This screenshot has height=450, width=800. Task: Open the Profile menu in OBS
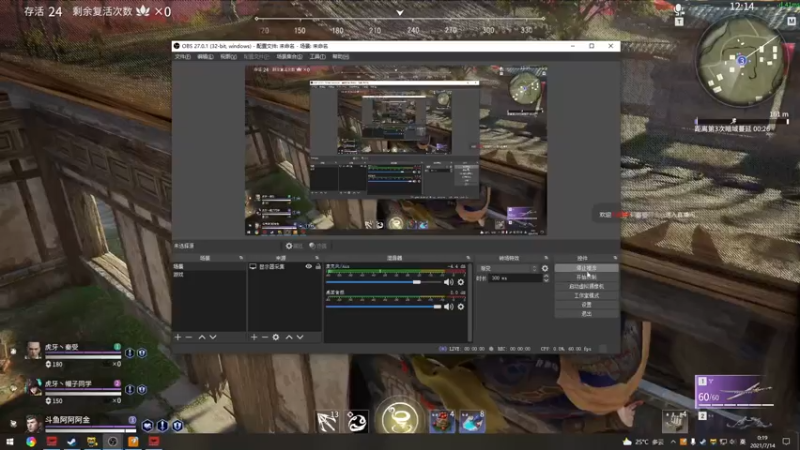click(256, 57)
